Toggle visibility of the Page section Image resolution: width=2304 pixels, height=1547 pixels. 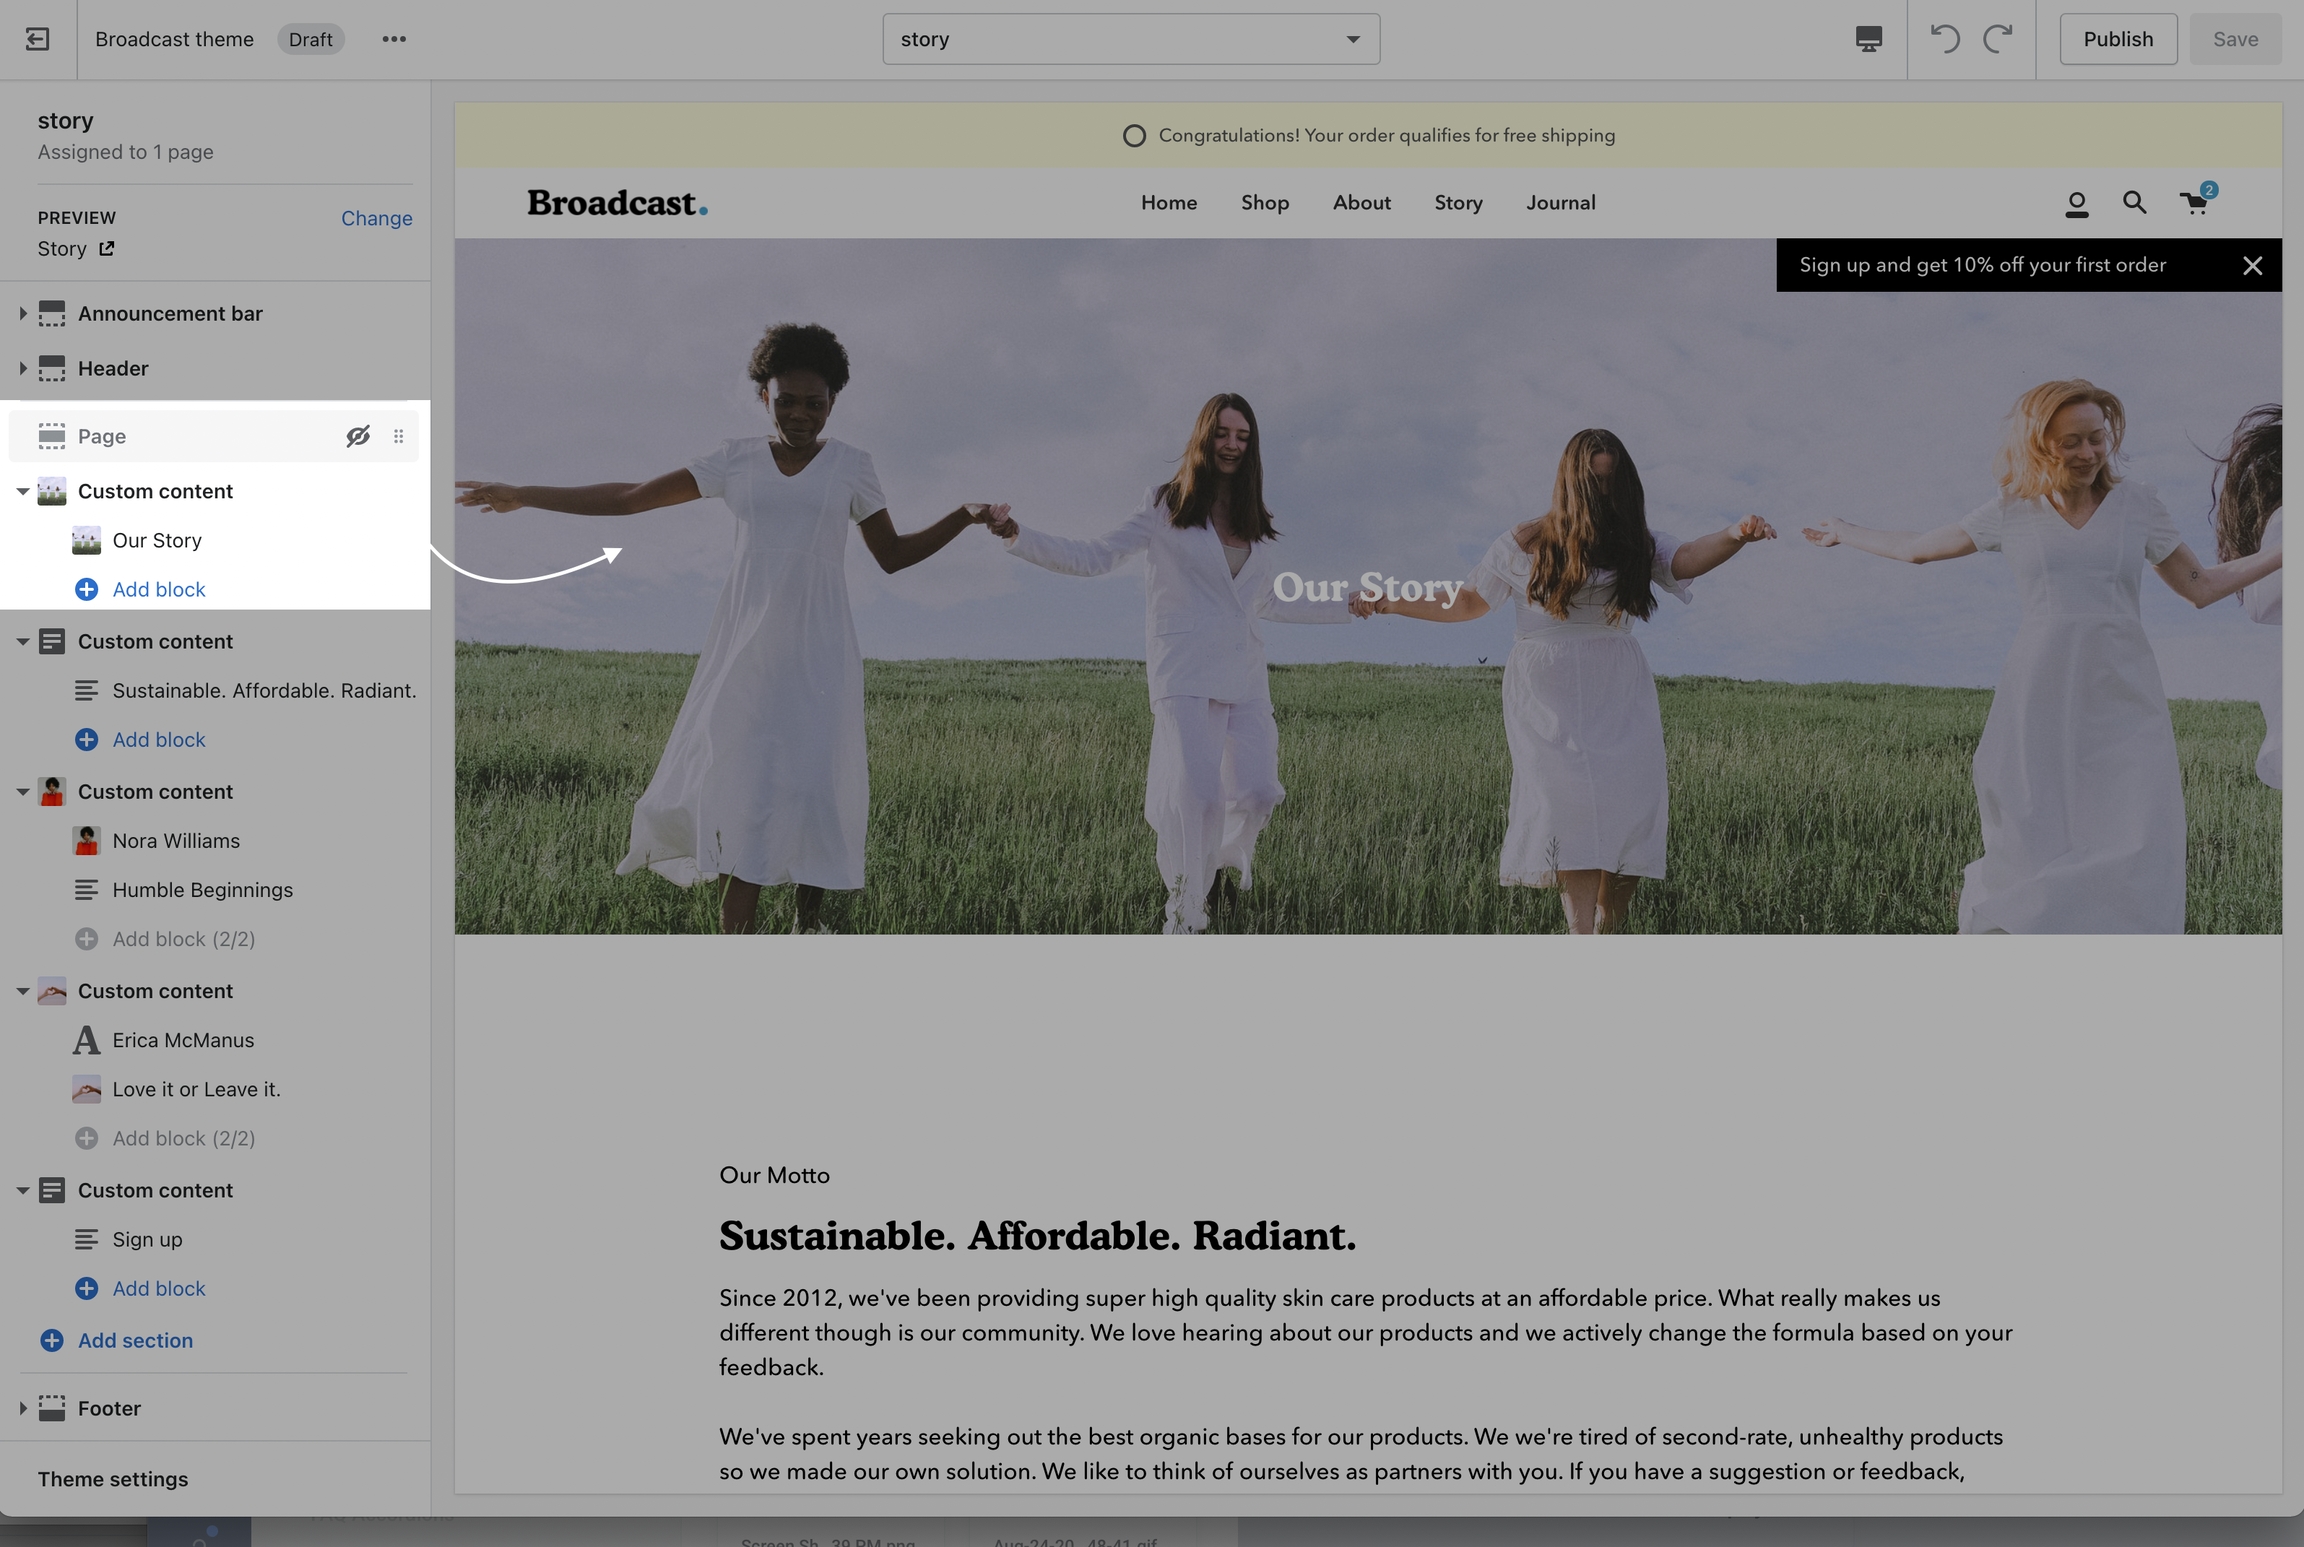coord(358,436)
